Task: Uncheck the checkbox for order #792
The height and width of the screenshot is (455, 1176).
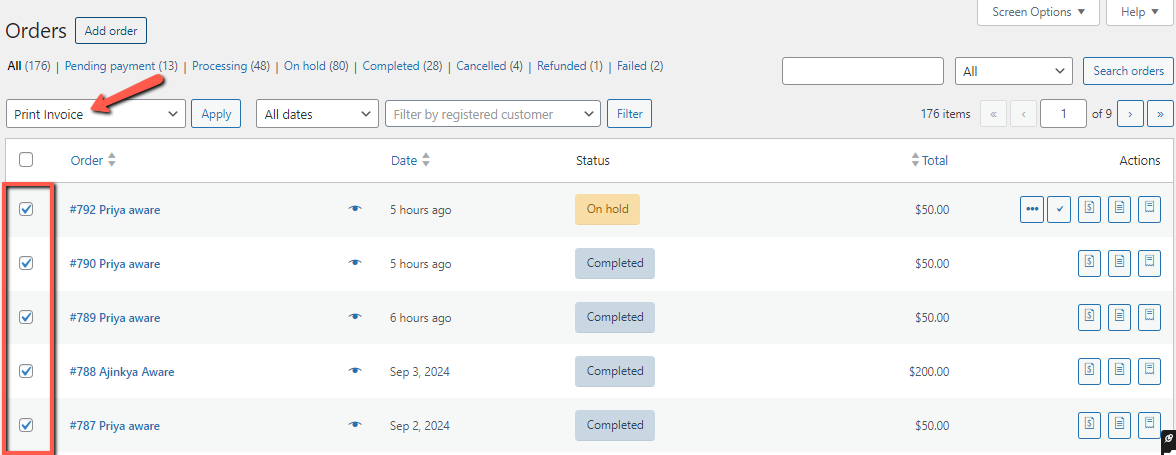Action: [x=26, y=209]
